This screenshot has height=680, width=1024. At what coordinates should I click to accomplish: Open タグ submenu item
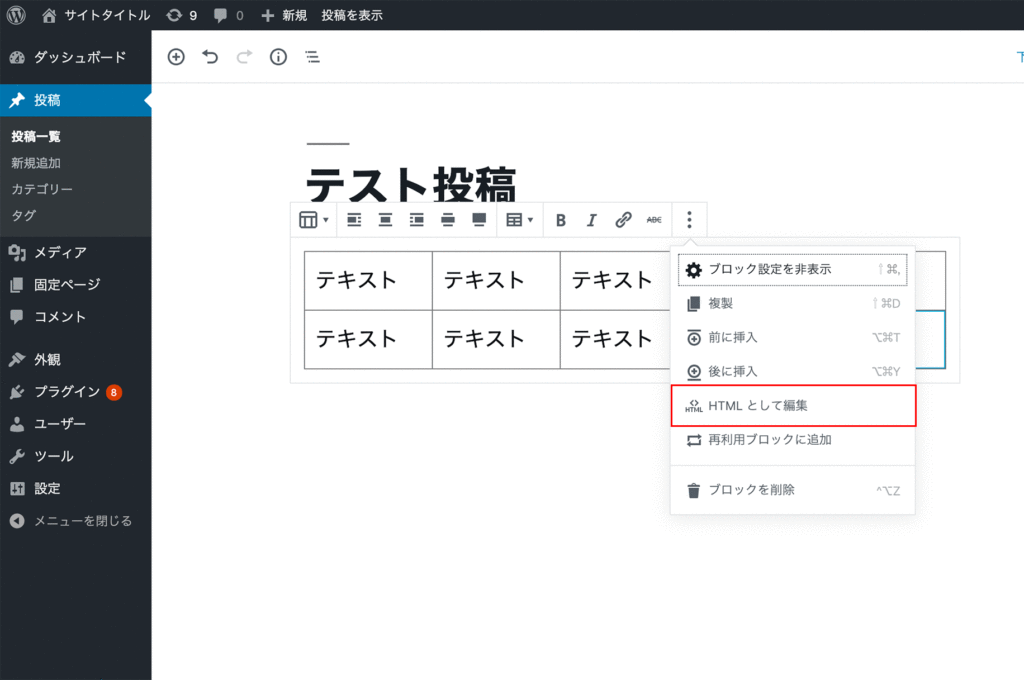pos(24,216)
